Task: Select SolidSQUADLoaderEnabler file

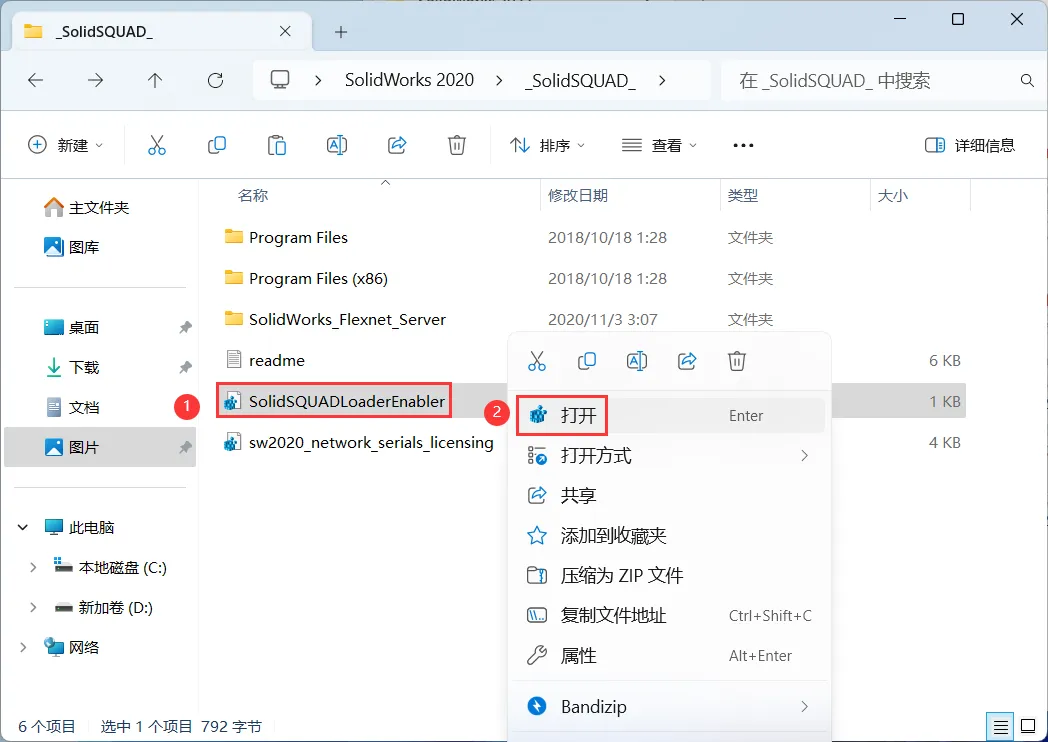Action: point(334,401)
